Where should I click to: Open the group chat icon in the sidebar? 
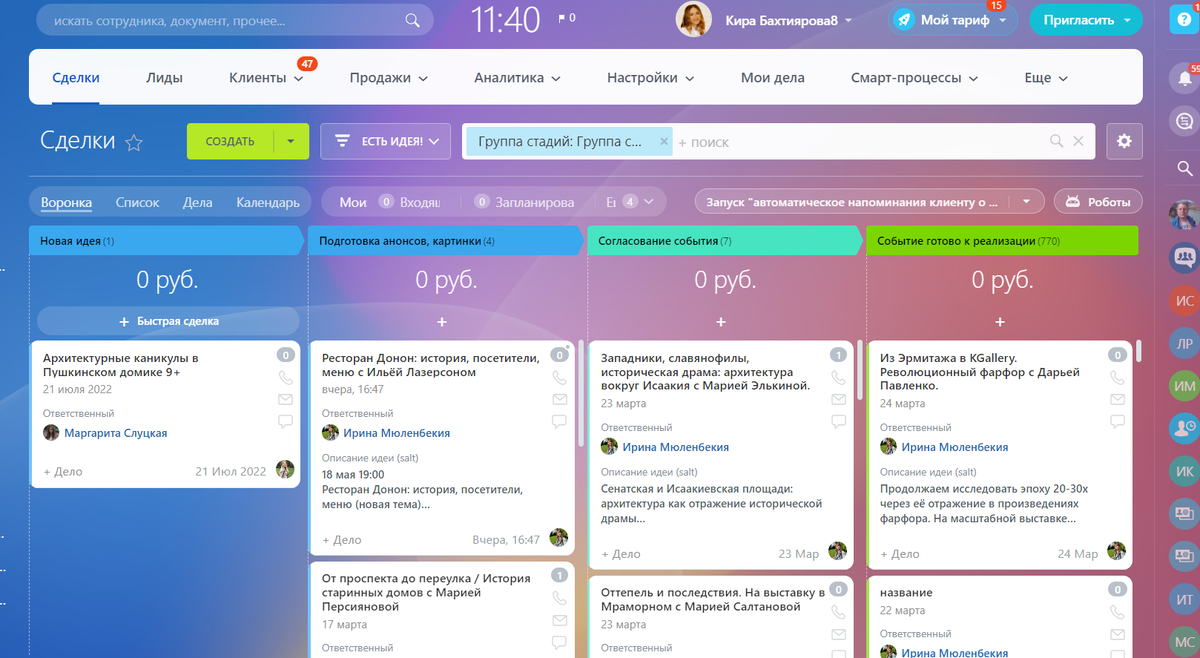[1184, 257]
